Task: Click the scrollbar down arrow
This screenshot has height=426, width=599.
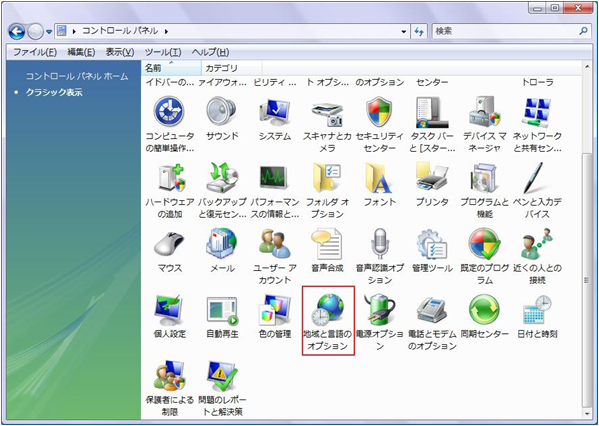Action: click(587, 413)
